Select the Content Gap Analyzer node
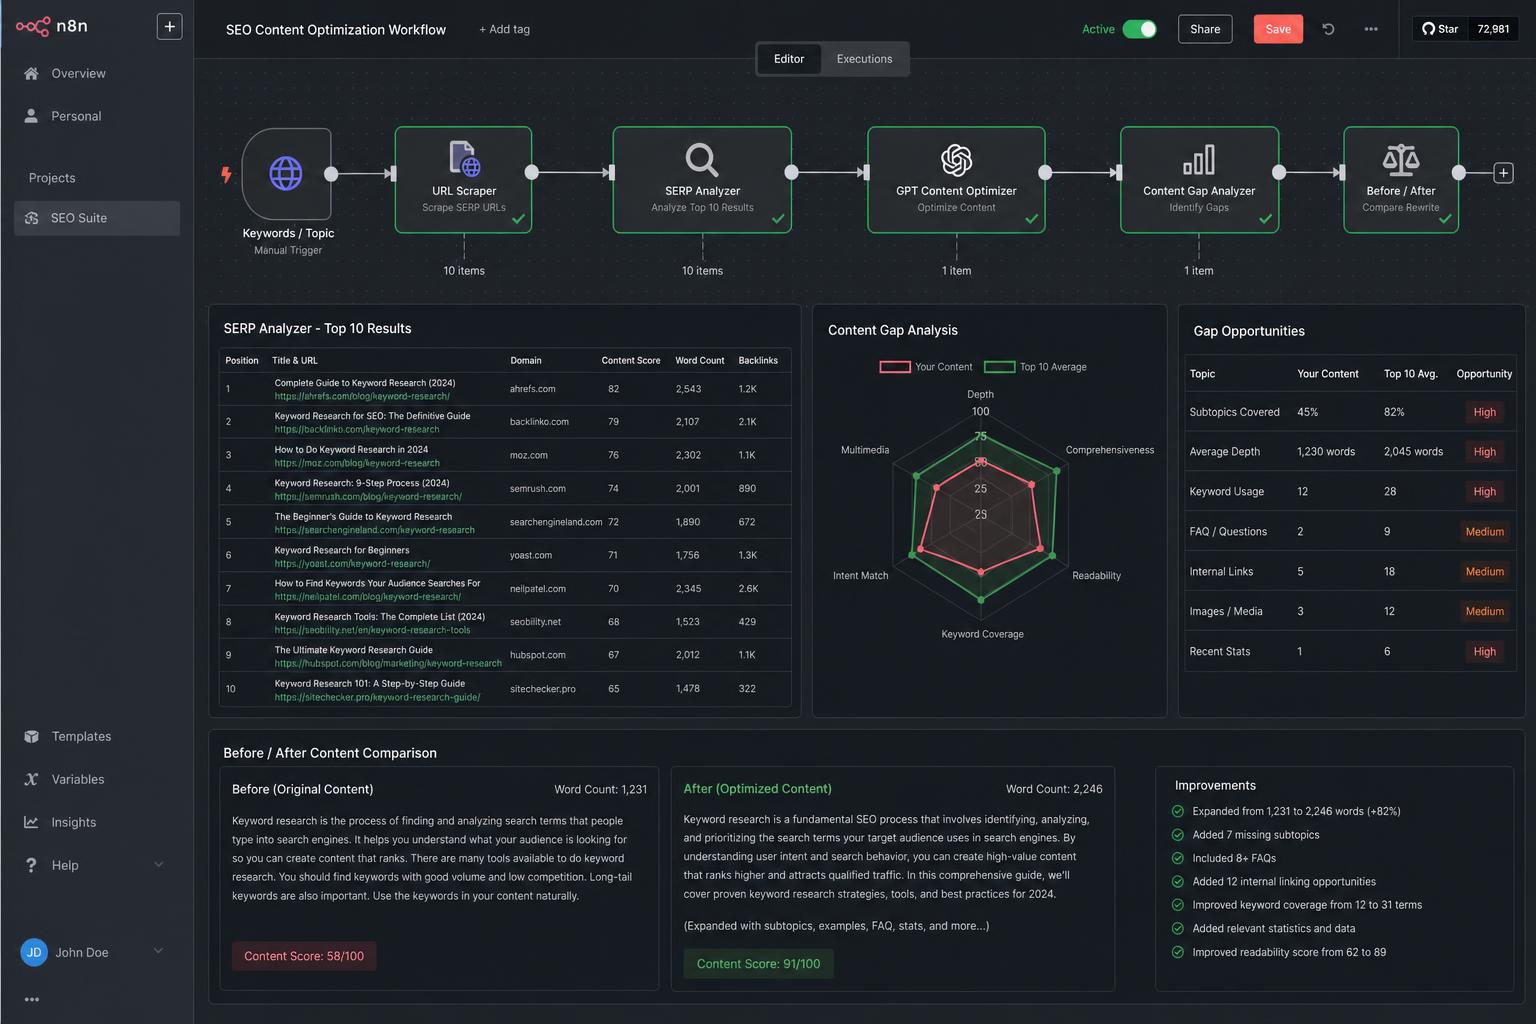 [x=1199, y=180]
